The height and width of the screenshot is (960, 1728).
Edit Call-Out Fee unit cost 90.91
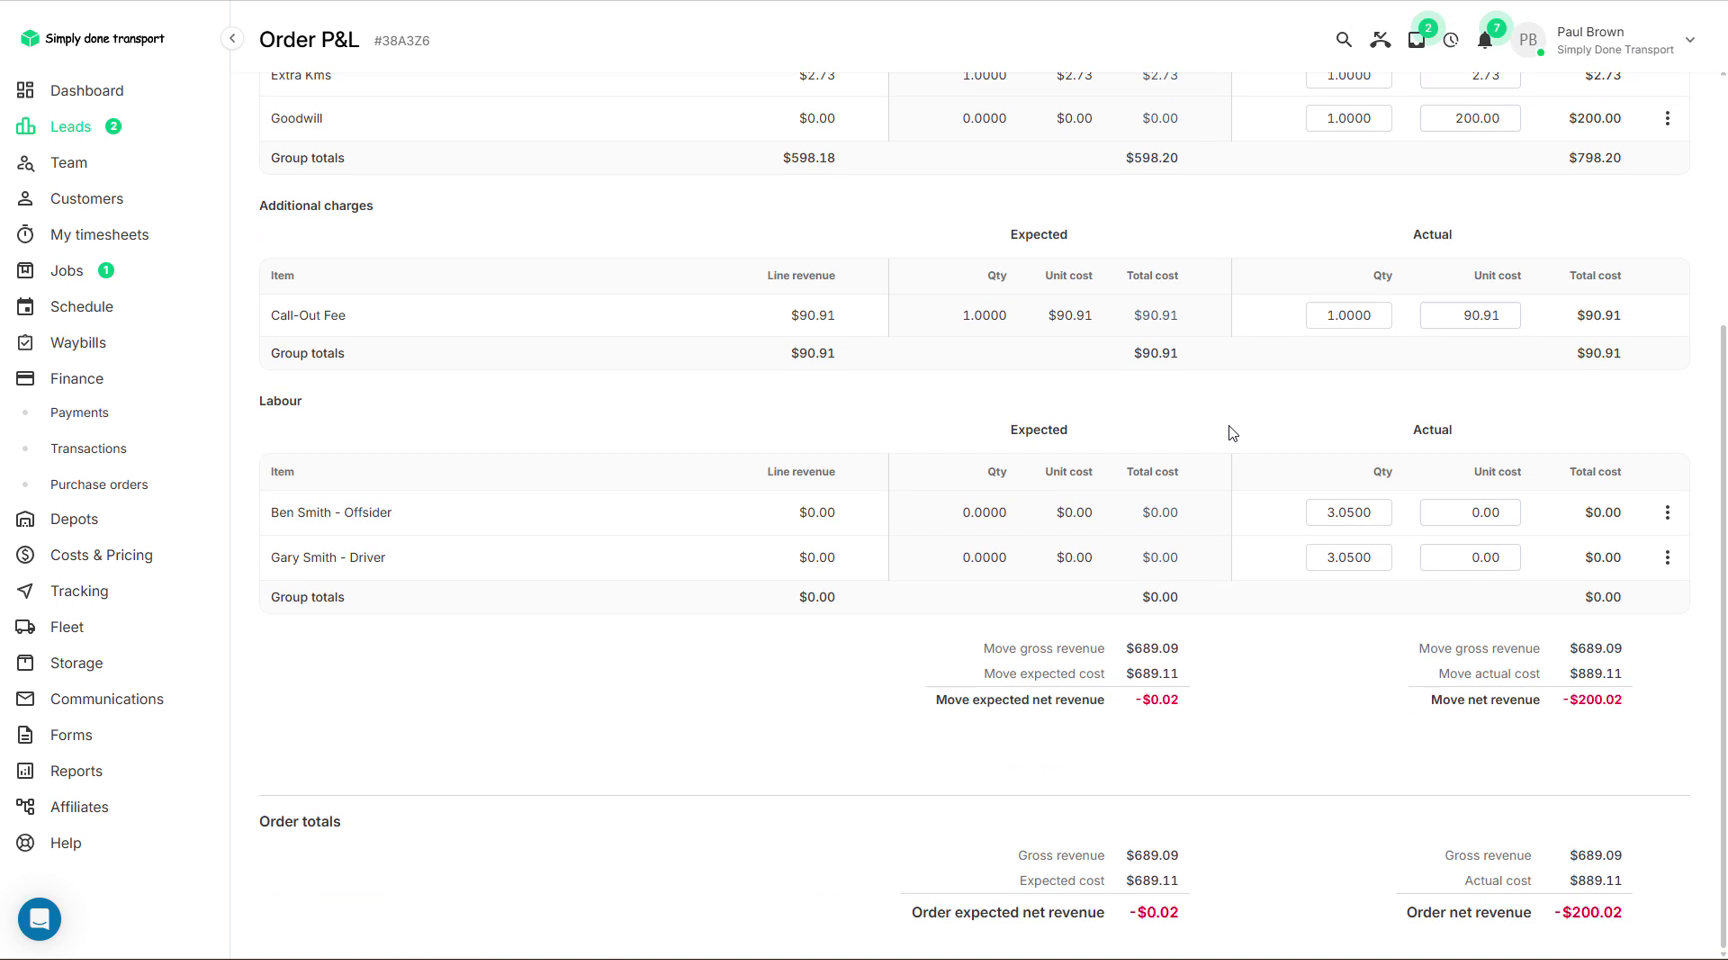(x=1470, y=315)
